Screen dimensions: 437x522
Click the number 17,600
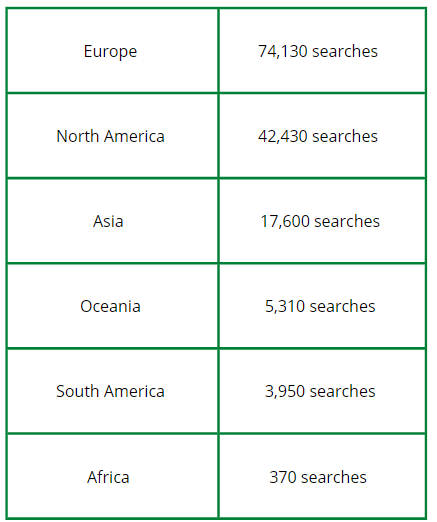tap(285, 221)
